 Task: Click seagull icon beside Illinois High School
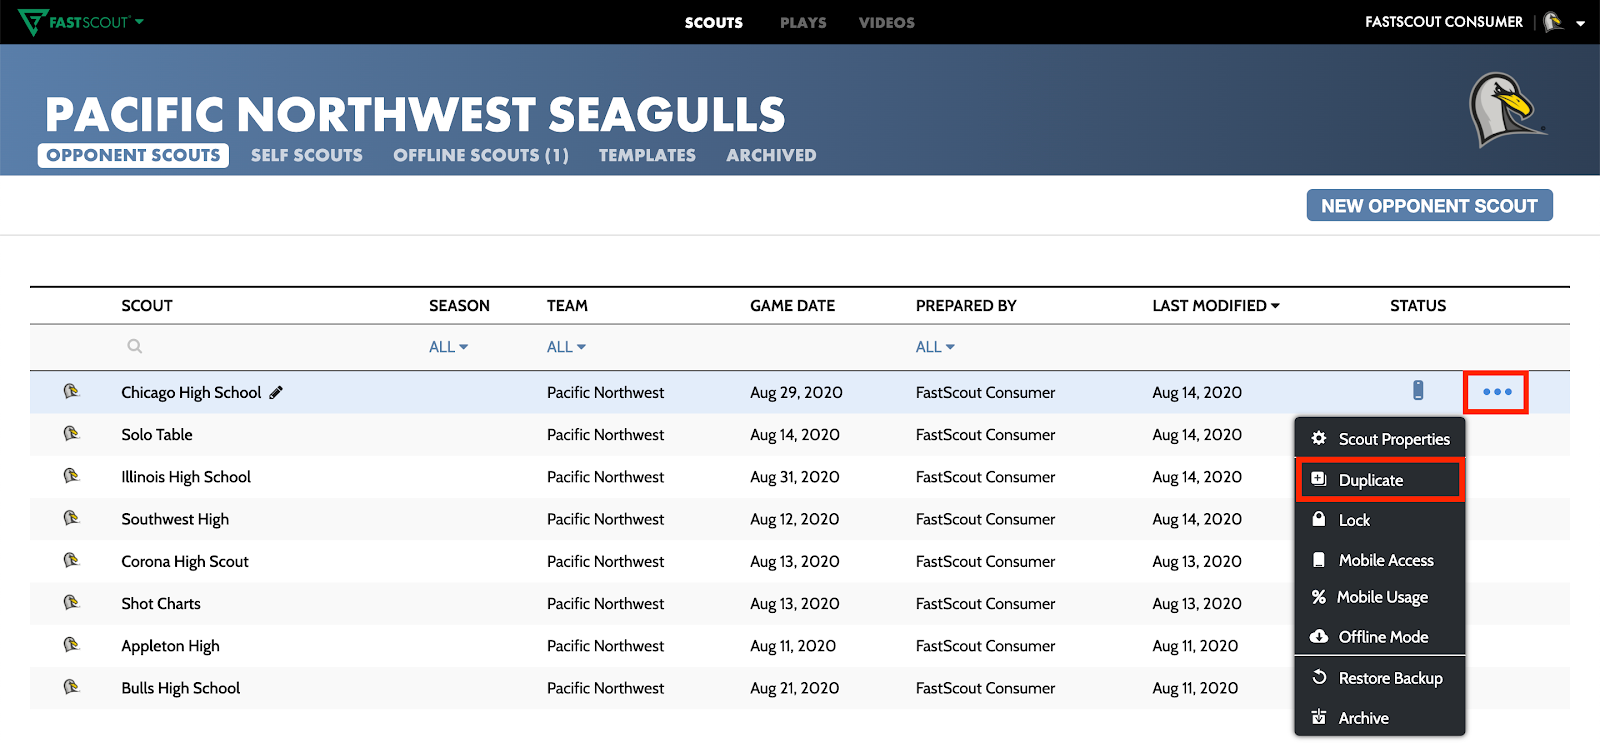click(71, 475)
